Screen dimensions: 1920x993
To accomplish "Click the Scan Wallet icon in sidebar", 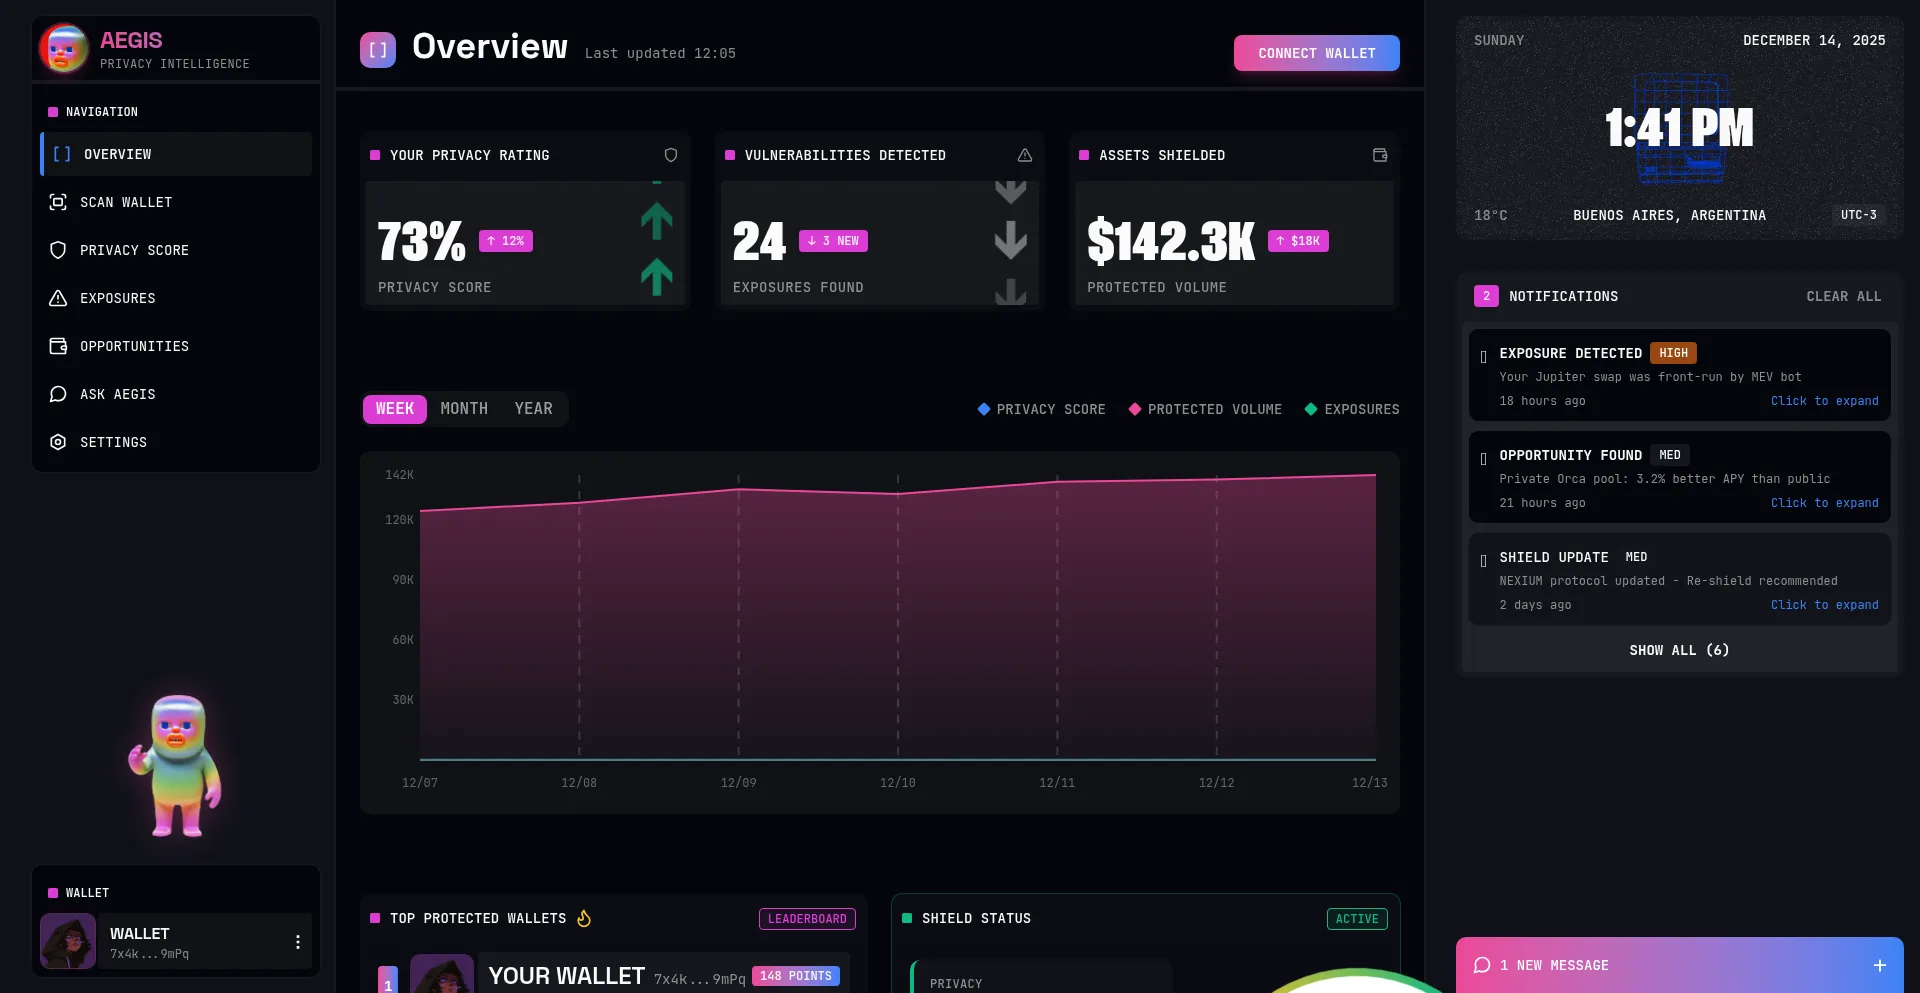I will pyautogui.click(x=58, y=202).
